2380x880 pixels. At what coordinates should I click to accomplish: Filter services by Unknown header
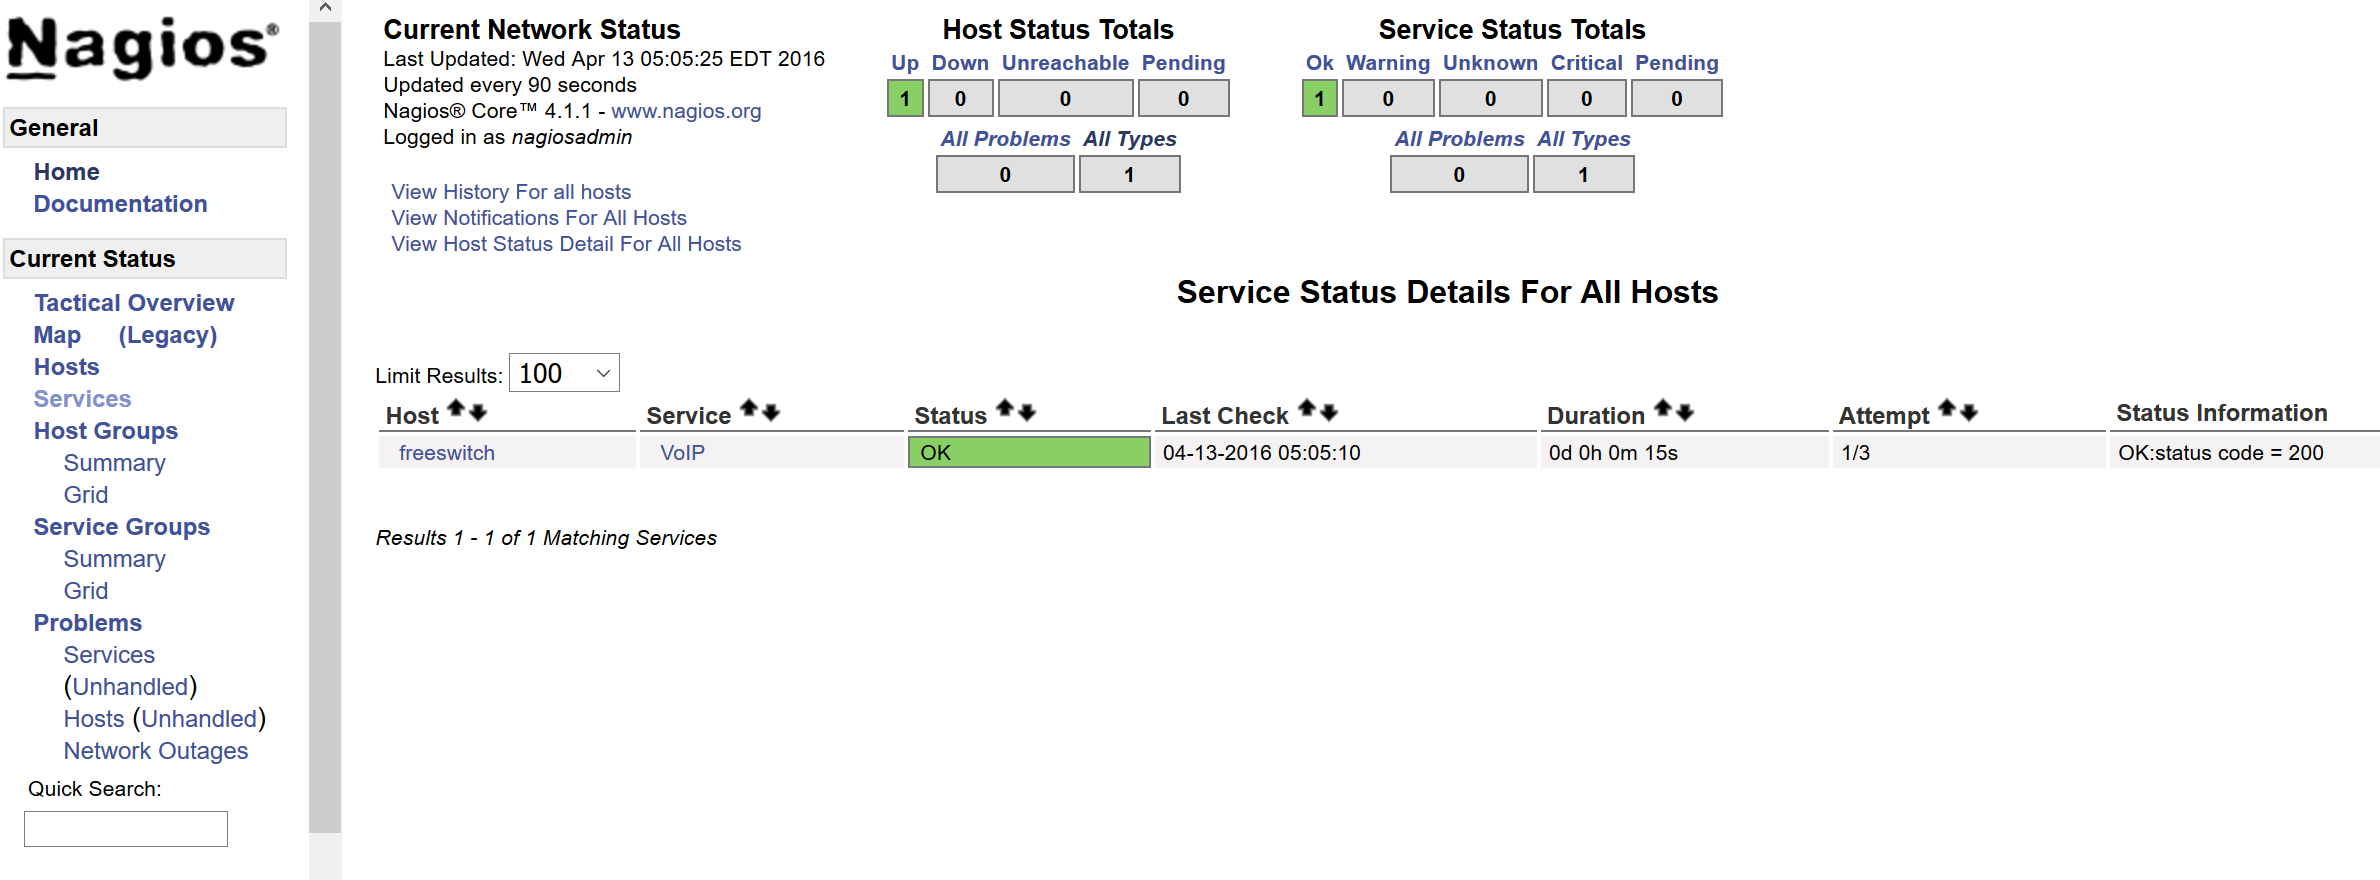pyautogui.click(x=1490, y=63)
